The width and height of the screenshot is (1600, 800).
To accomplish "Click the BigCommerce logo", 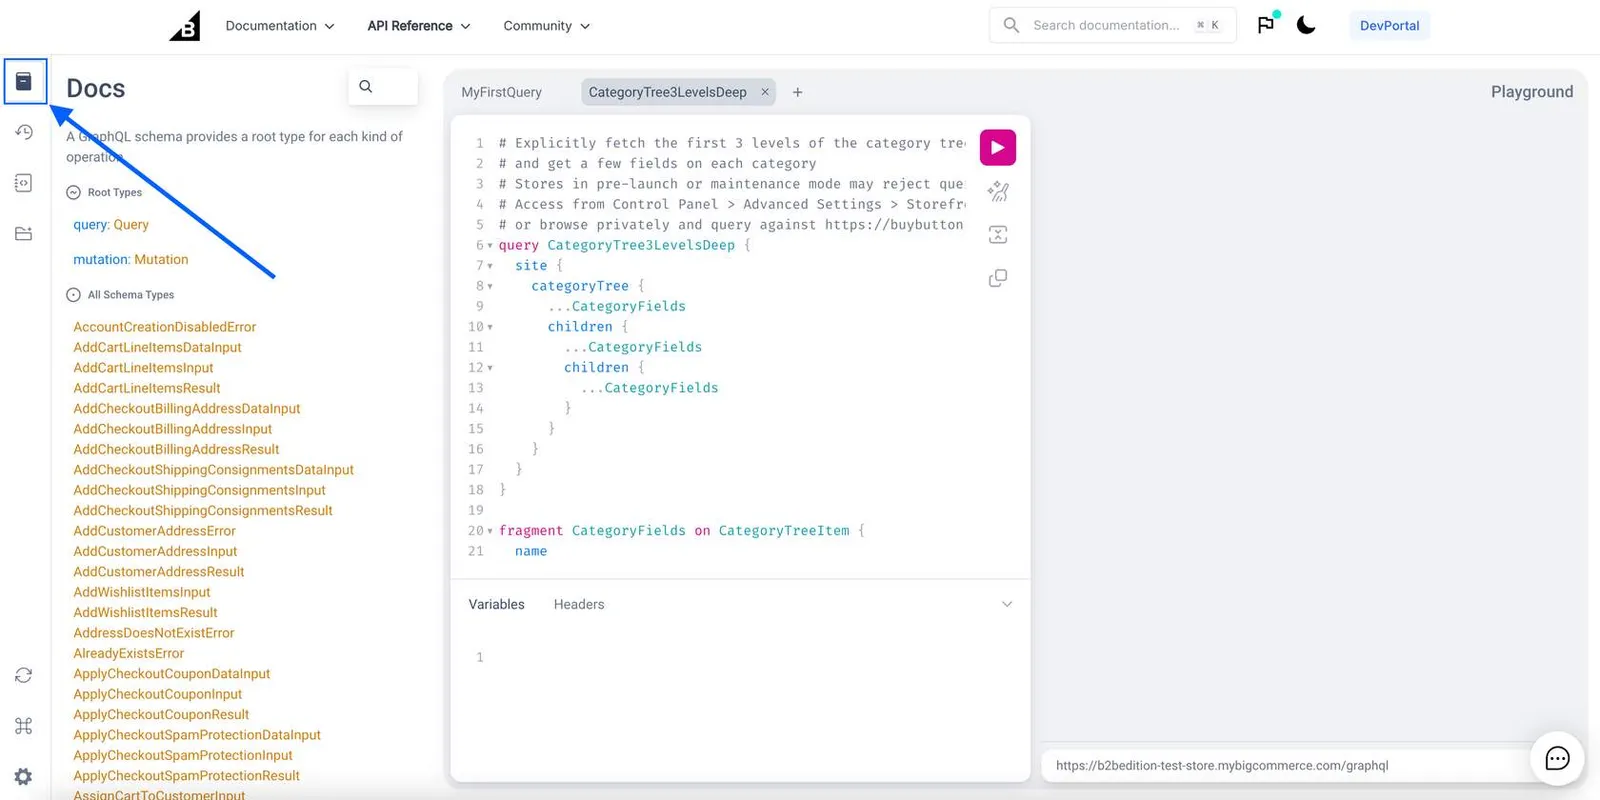I will (x=185, y=26).
